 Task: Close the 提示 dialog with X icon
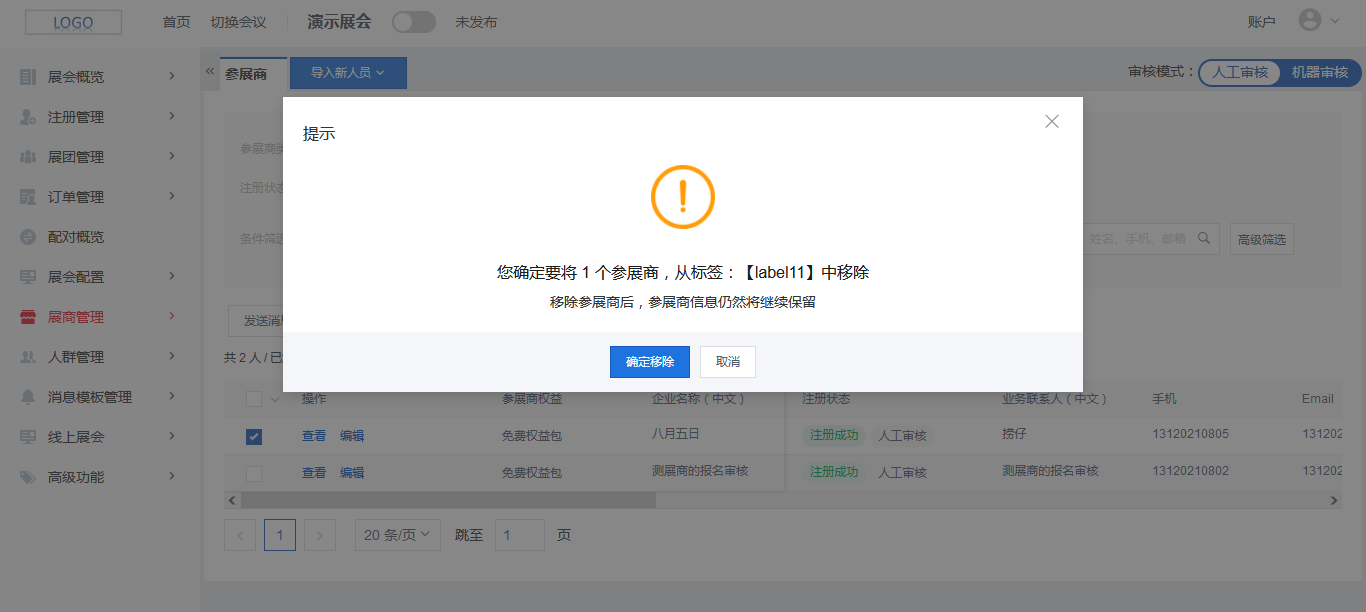coord(1051,121)
